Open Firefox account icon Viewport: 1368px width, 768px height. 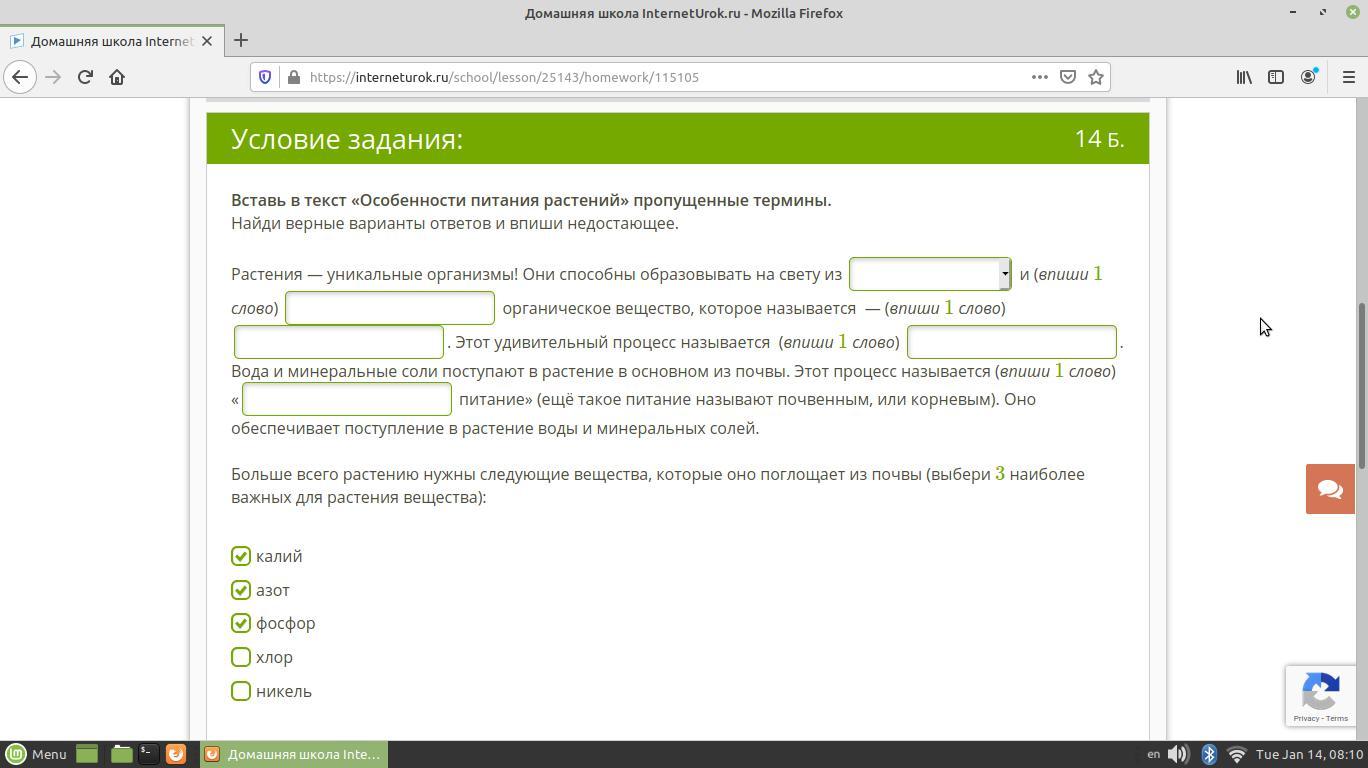click(1308, 77)
